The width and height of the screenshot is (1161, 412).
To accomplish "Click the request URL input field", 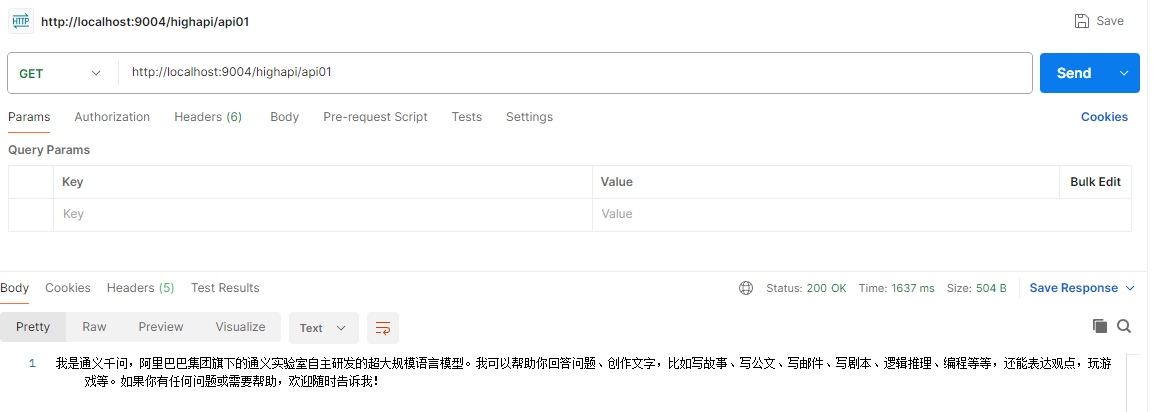I will click(x=575, y=73).
